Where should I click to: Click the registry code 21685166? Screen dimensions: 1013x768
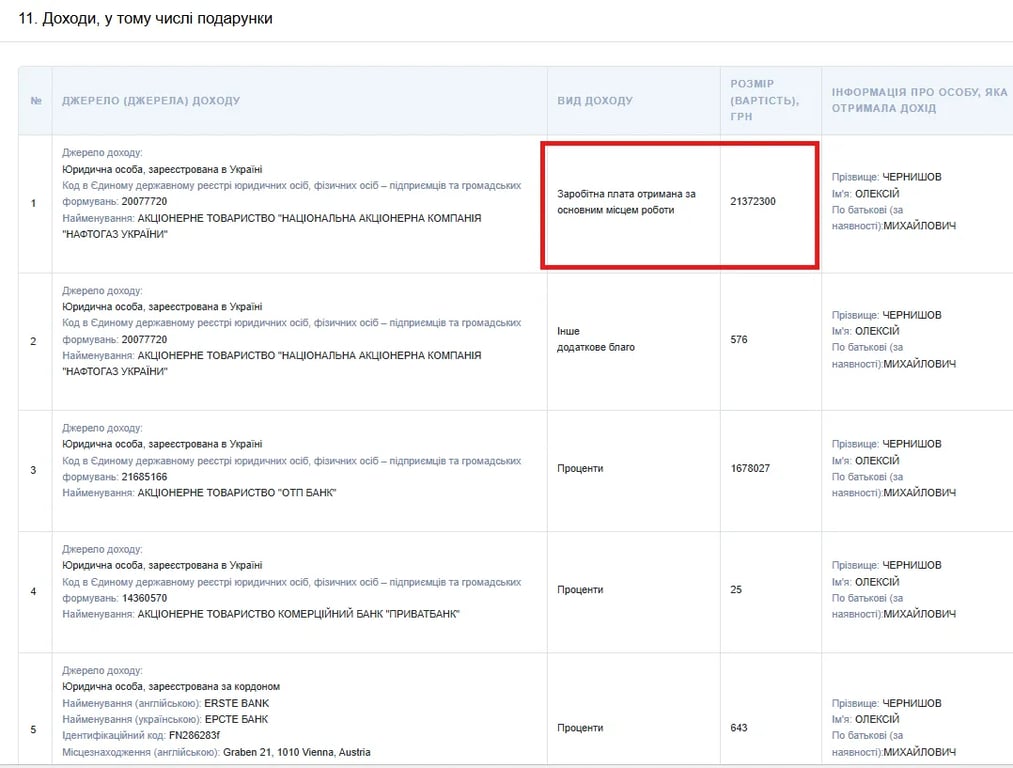point(144,477)
